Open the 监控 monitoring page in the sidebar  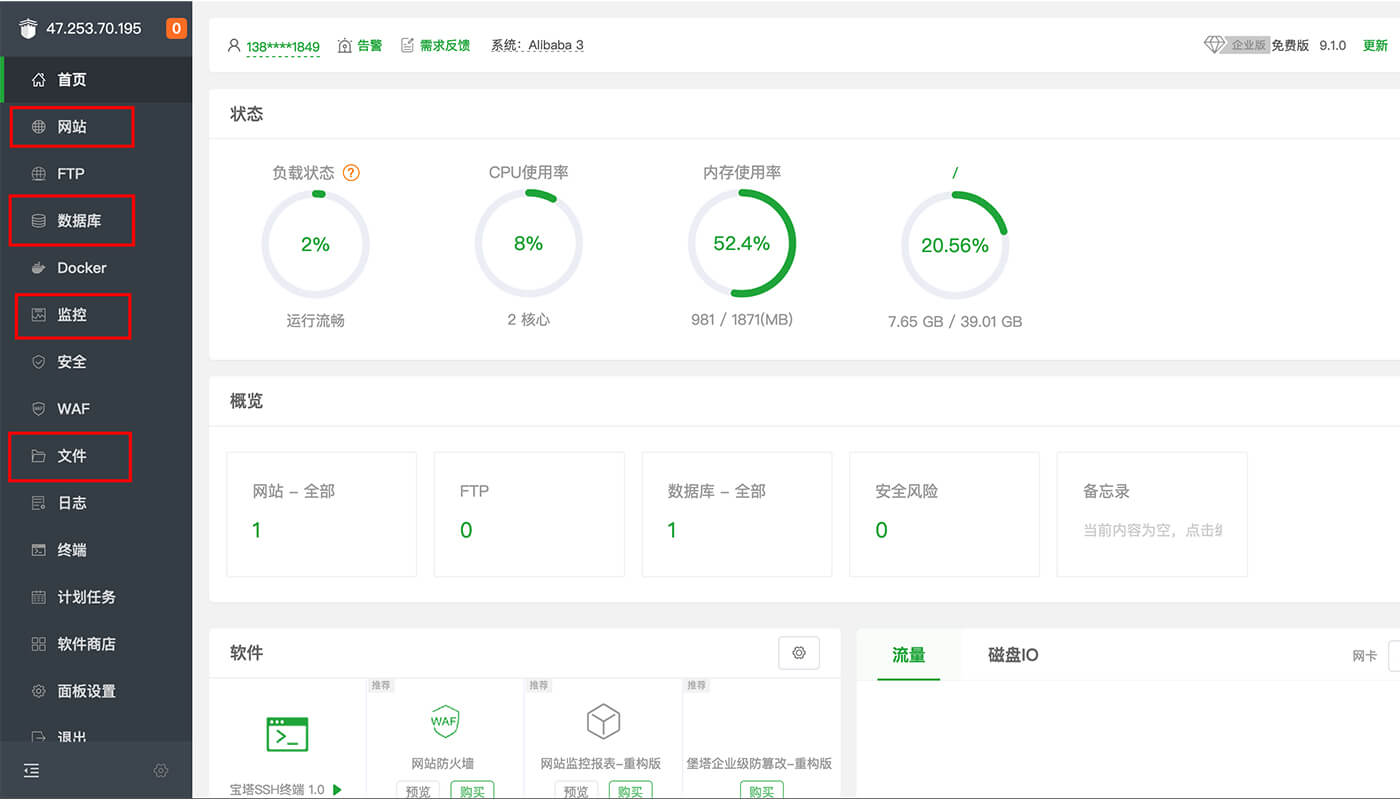click(96, 315)
